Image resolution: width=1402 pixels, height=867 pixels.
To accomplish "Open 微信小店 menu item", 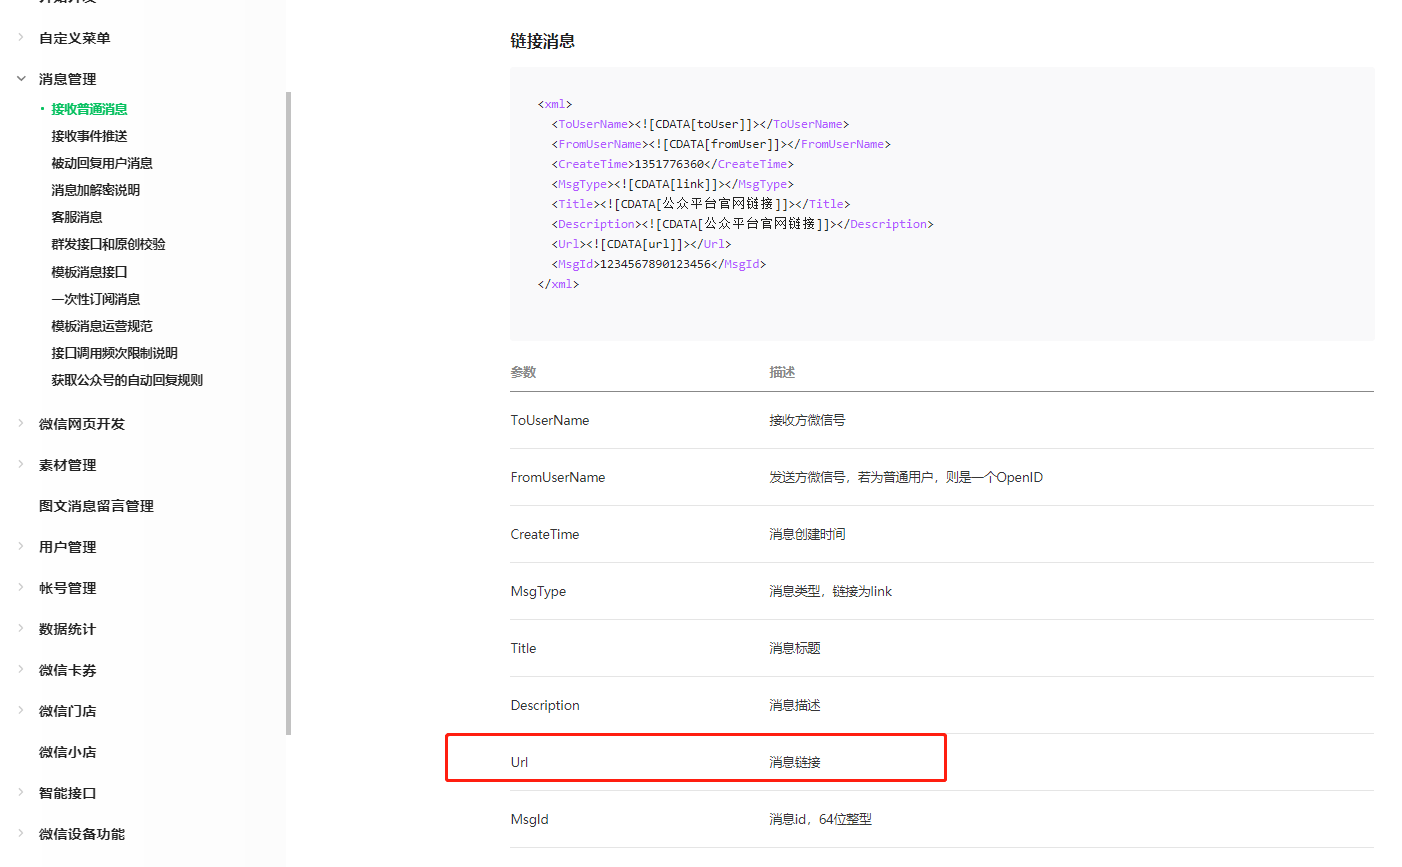I will 68,752.
